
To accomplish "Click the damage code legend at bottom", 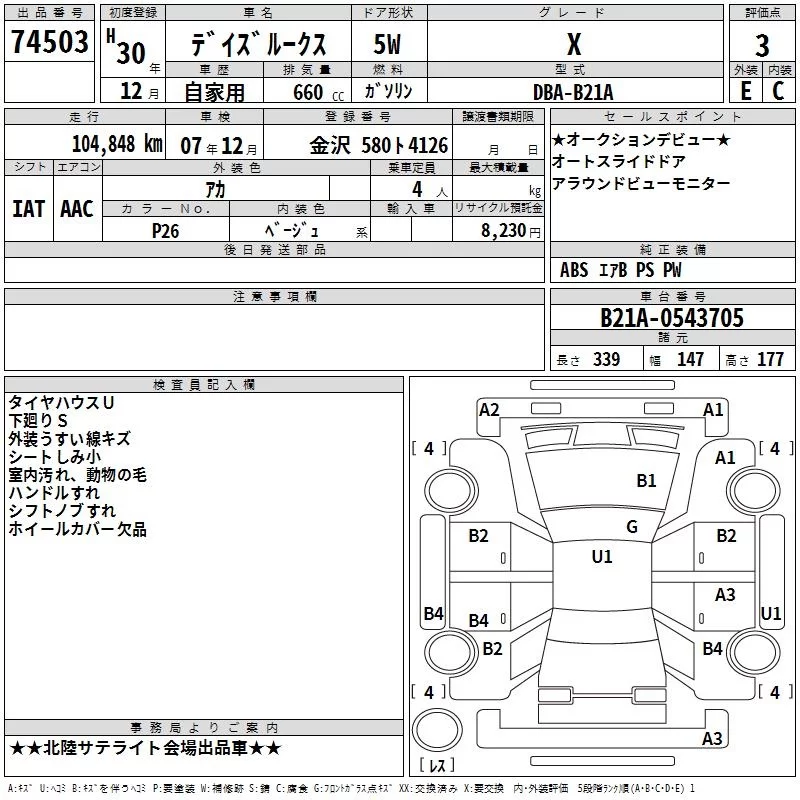I will click(351, 789).
